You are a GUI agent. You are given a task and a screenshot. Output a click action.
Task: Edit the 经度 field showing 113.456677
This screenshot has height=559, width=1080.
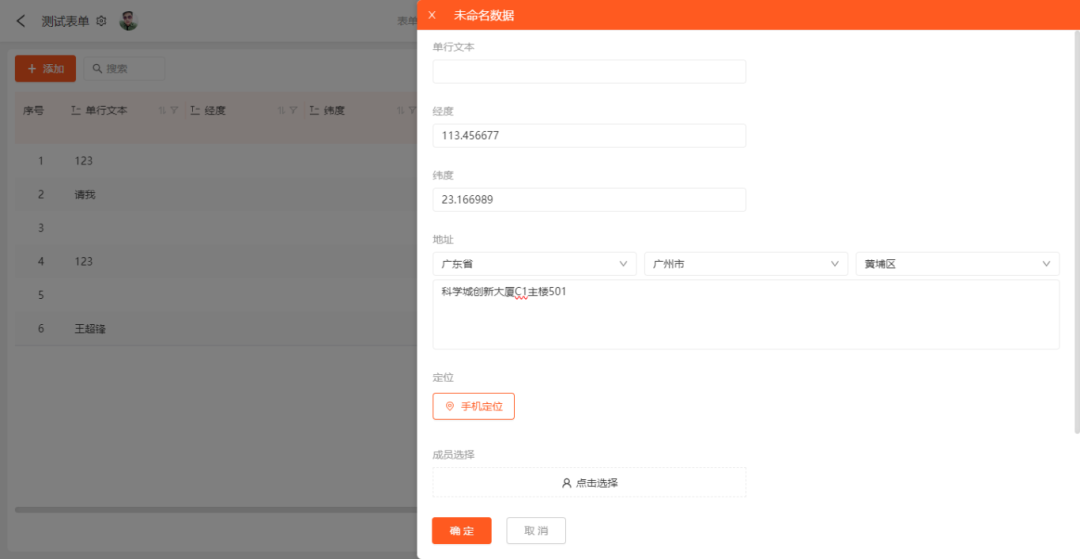(x=589, y=136)
